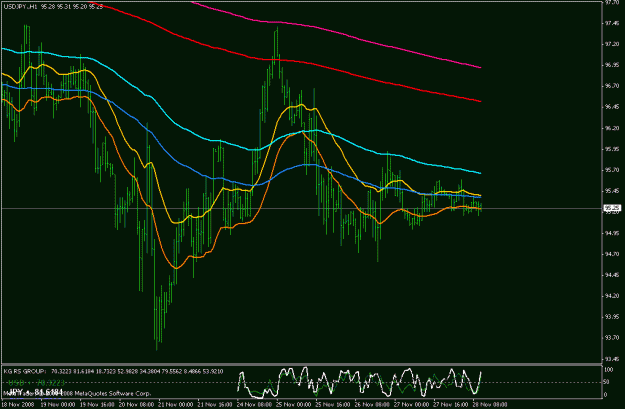This screenshot has height=409, width=625.
Task: Click the USD 70.3223 indicator reading
Action: click(x=37, y=383)
